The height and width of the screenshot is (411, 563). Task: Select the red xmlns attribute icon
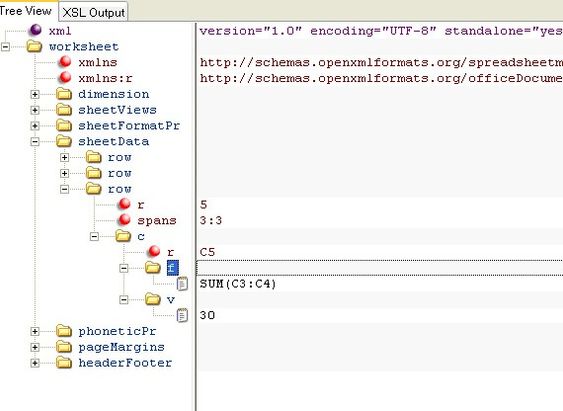pos(65,62)
